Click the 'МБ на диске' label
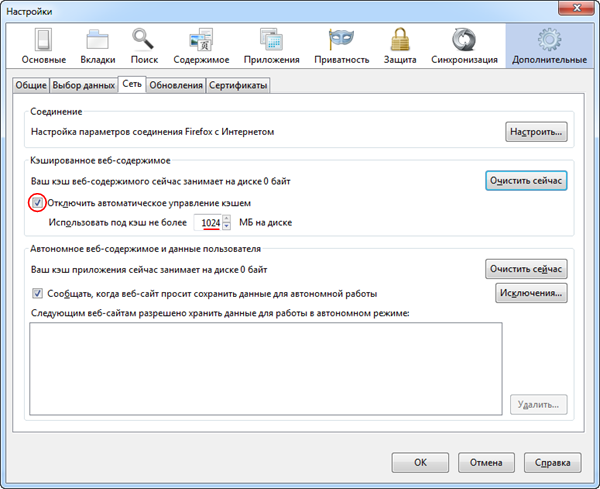 pyautogui.click(x=266, y=223)
